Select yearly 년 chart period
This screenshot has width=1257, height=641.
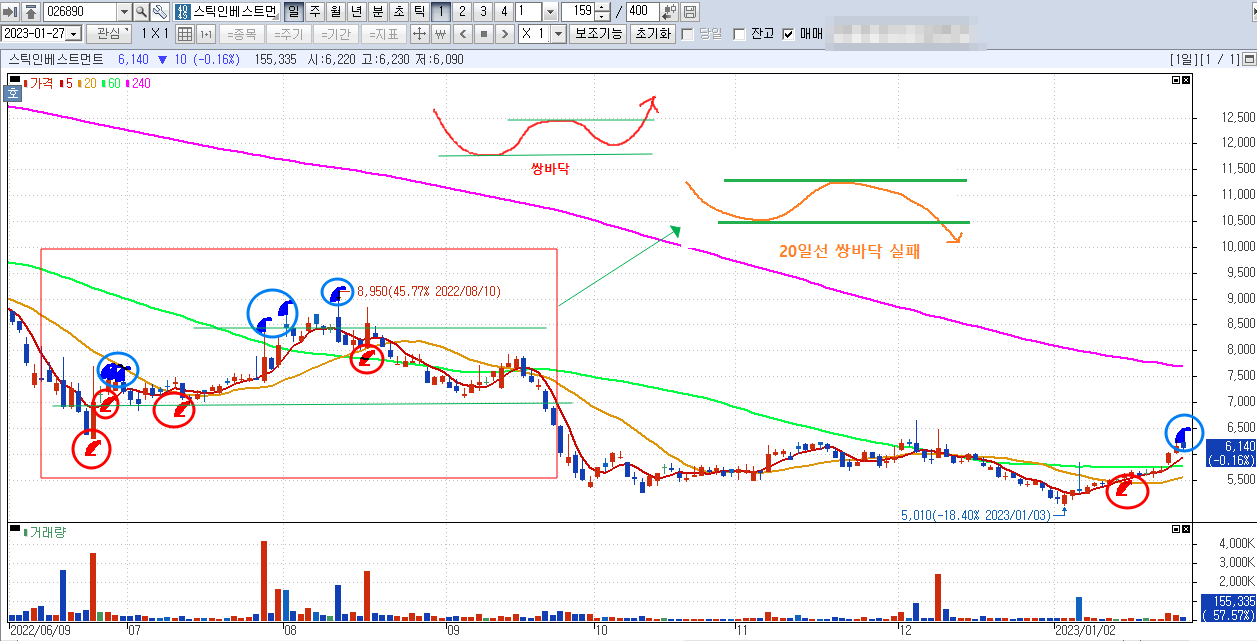[x=356, y=12]
